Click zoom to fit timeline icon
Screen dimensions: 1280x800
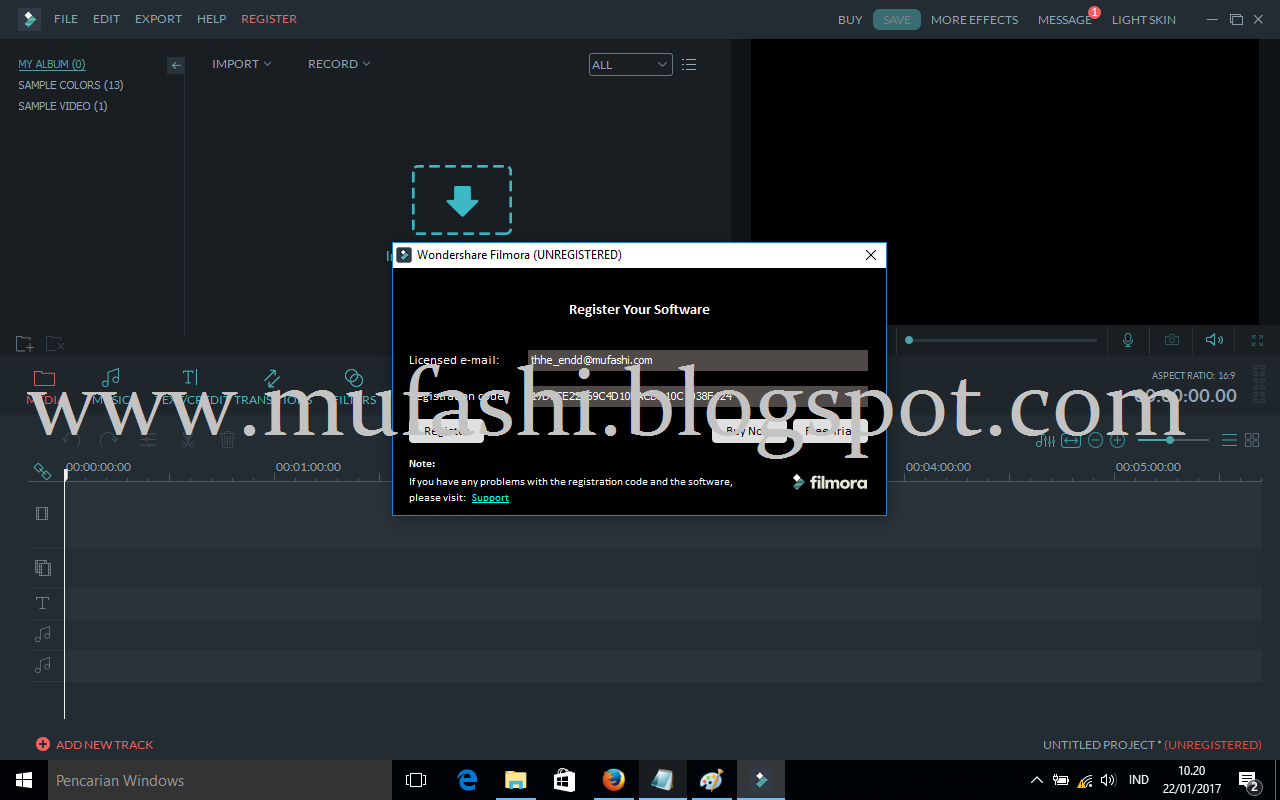1071,440
